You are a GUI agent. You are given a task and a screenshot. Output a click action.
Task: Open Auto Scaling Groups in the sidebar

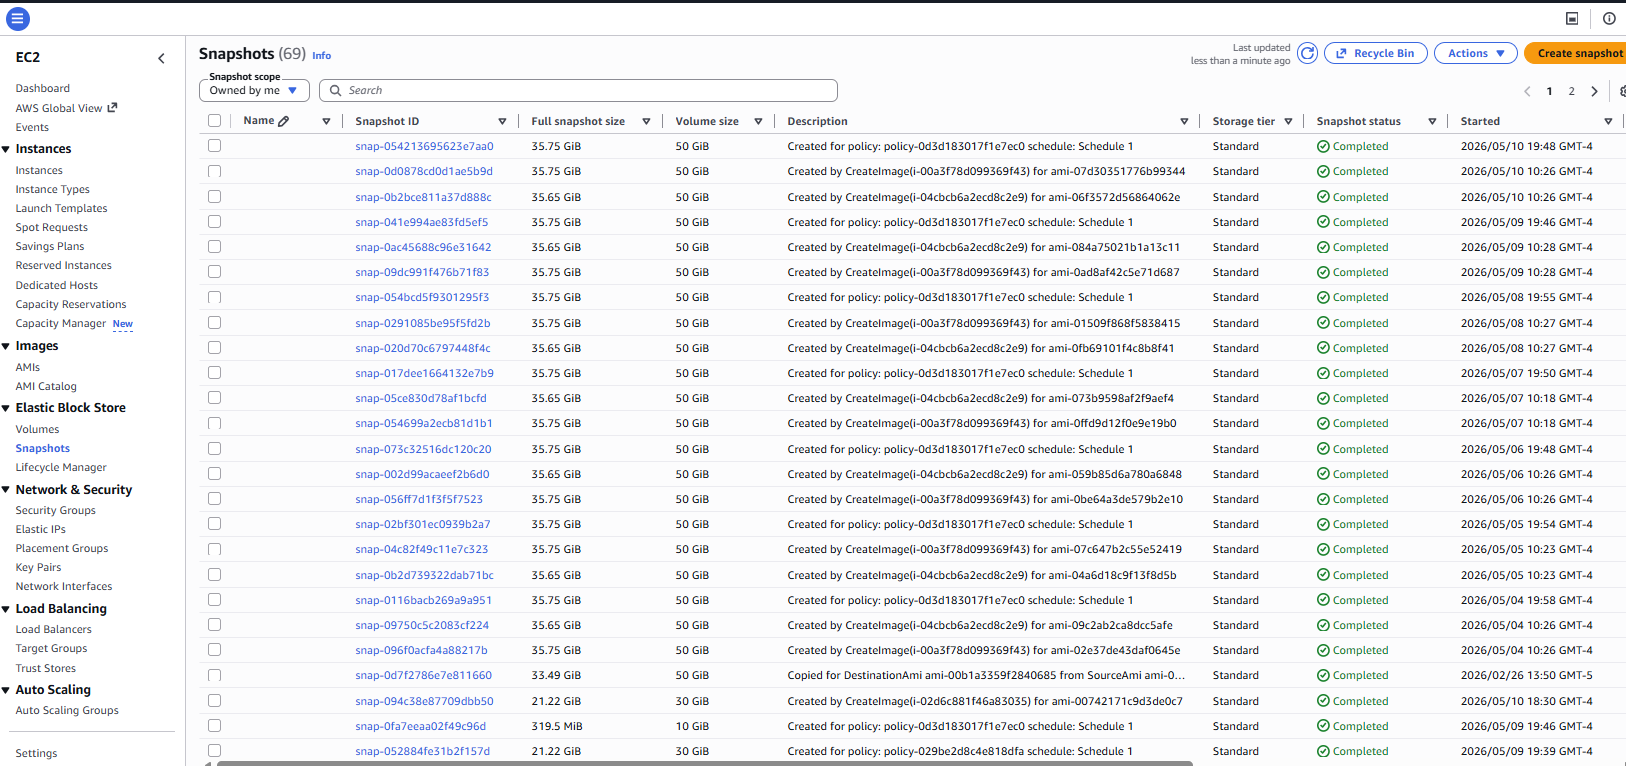[67, 710]
